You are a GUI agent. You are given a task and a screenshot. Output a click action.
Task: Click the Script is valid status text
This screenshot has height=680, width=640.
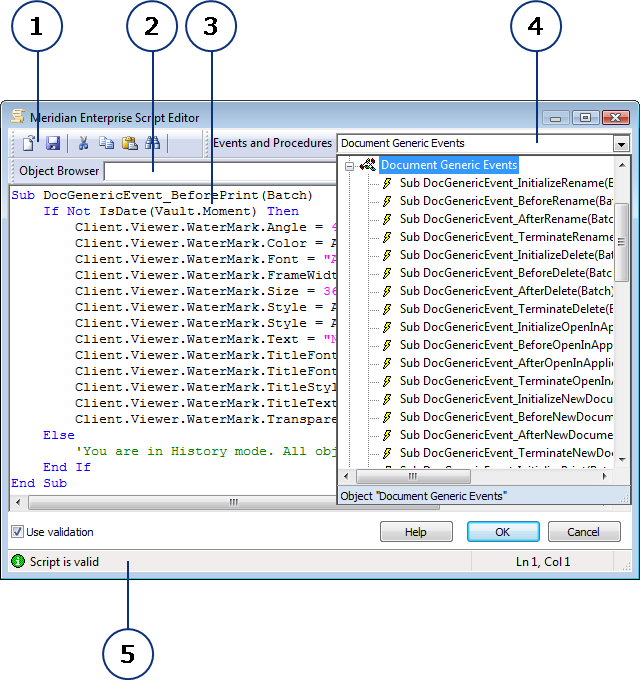click(x=64, y=562)
